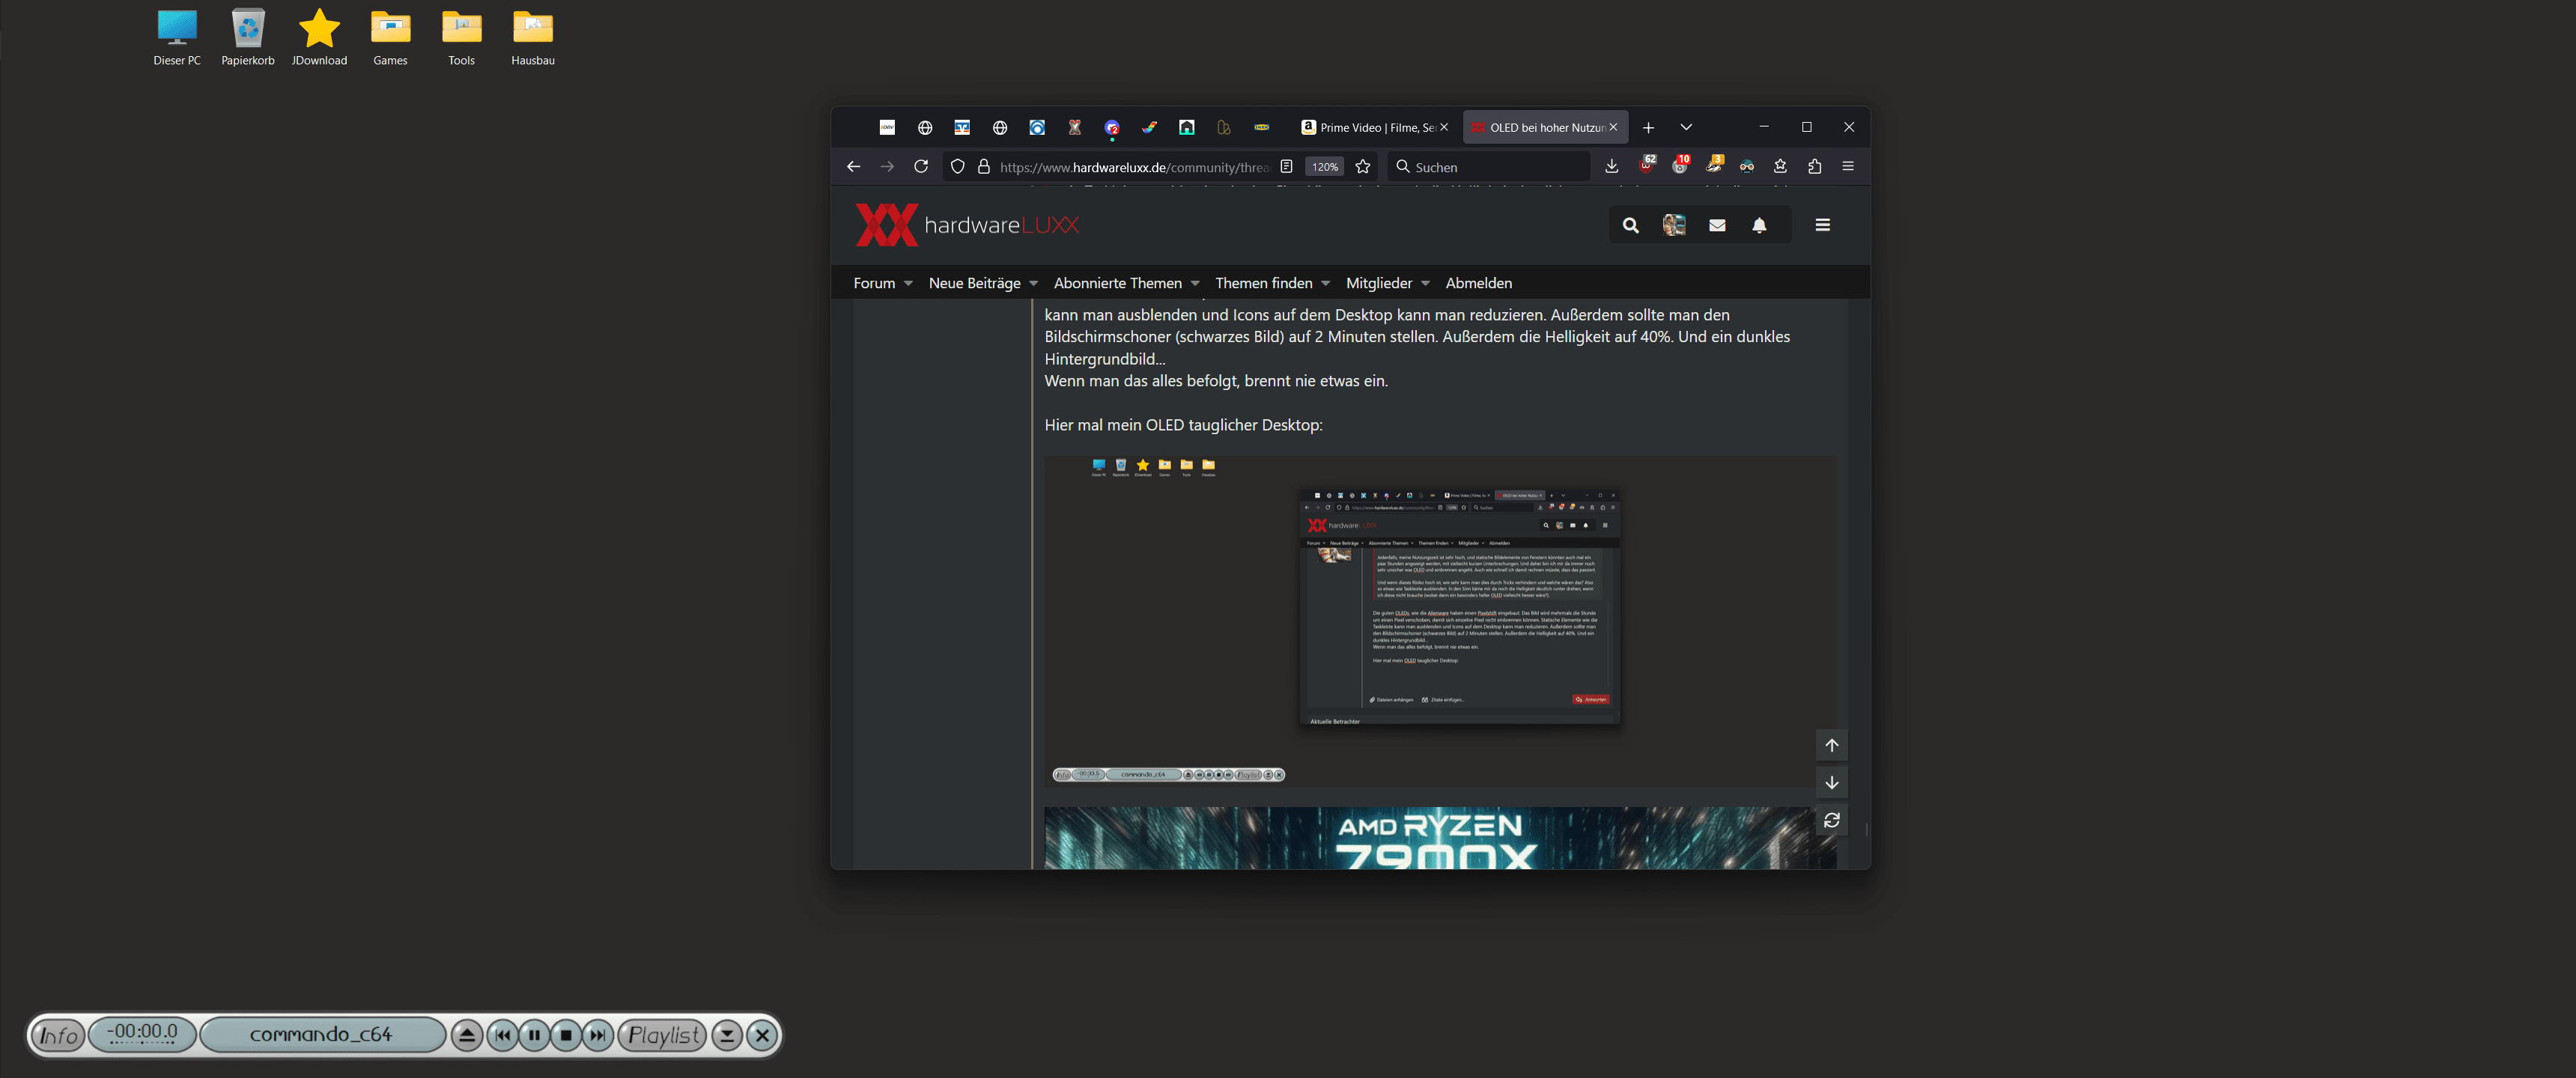Screen dimensions: 2576x1078
Task: Open the extension with red badge 10
Action: (1681, 165)
